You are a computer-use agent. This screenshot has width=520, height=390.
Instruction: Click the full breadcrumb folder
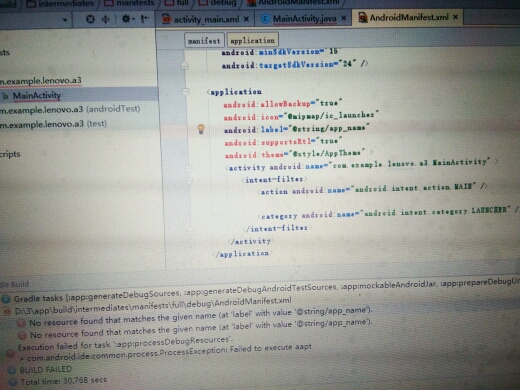(x=177, y=3)
